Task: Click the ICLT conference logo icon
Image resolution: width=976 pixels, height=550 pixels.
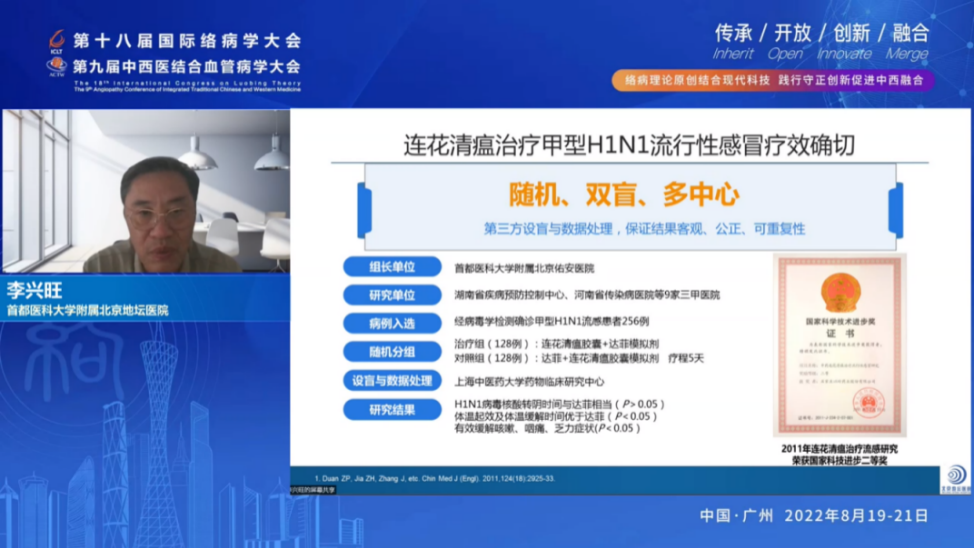Action: (57, 40)
